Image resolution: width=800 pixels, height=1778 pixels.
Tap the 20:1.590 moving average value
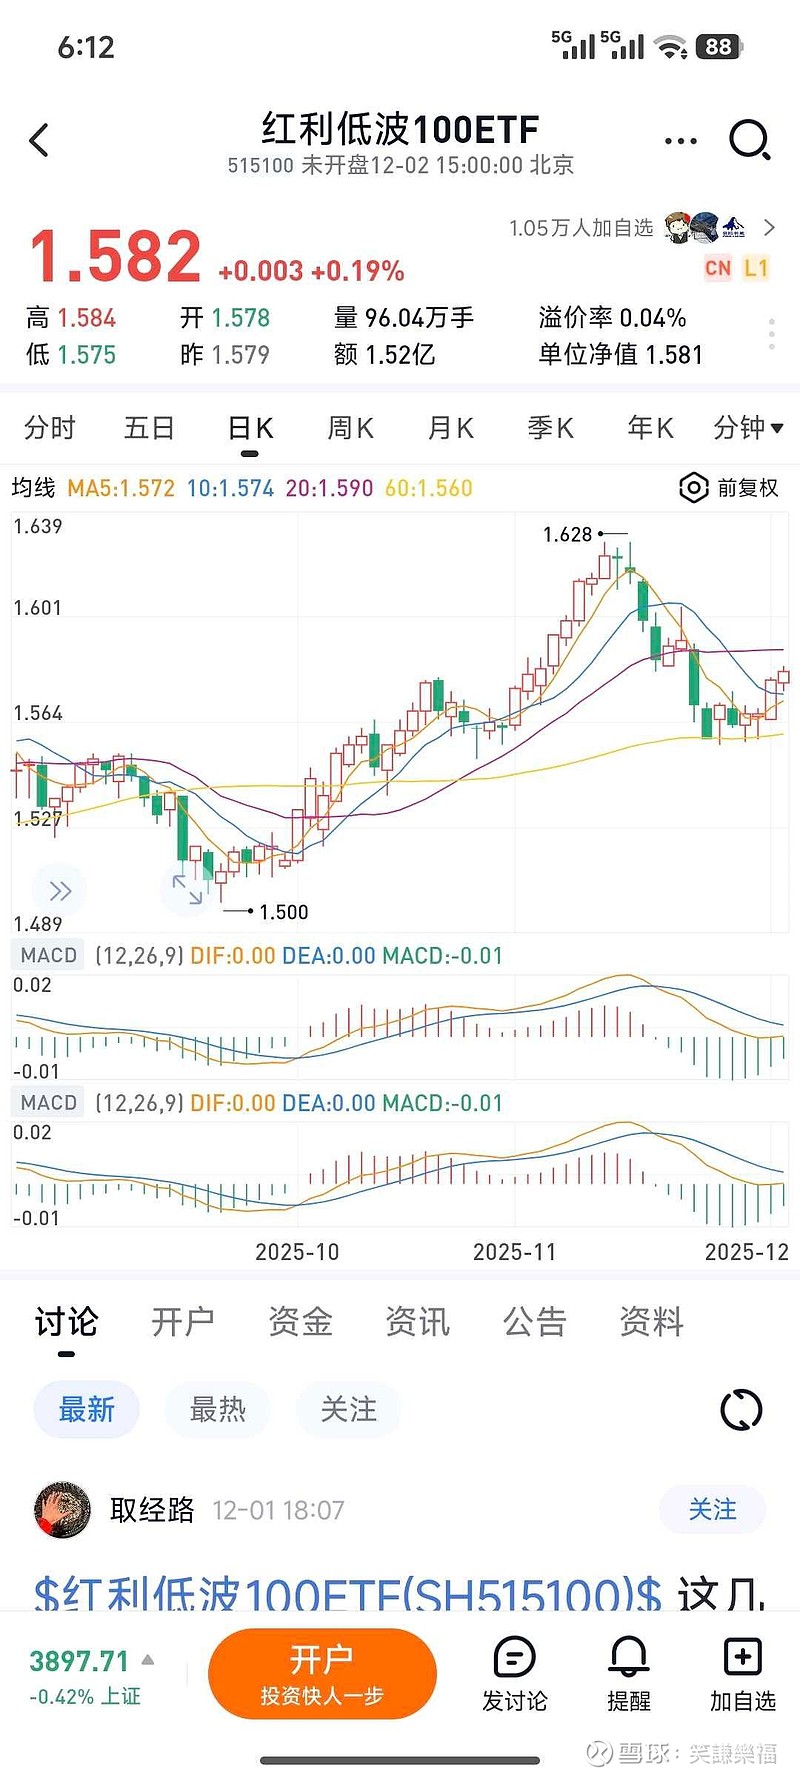tap(329, 488)
